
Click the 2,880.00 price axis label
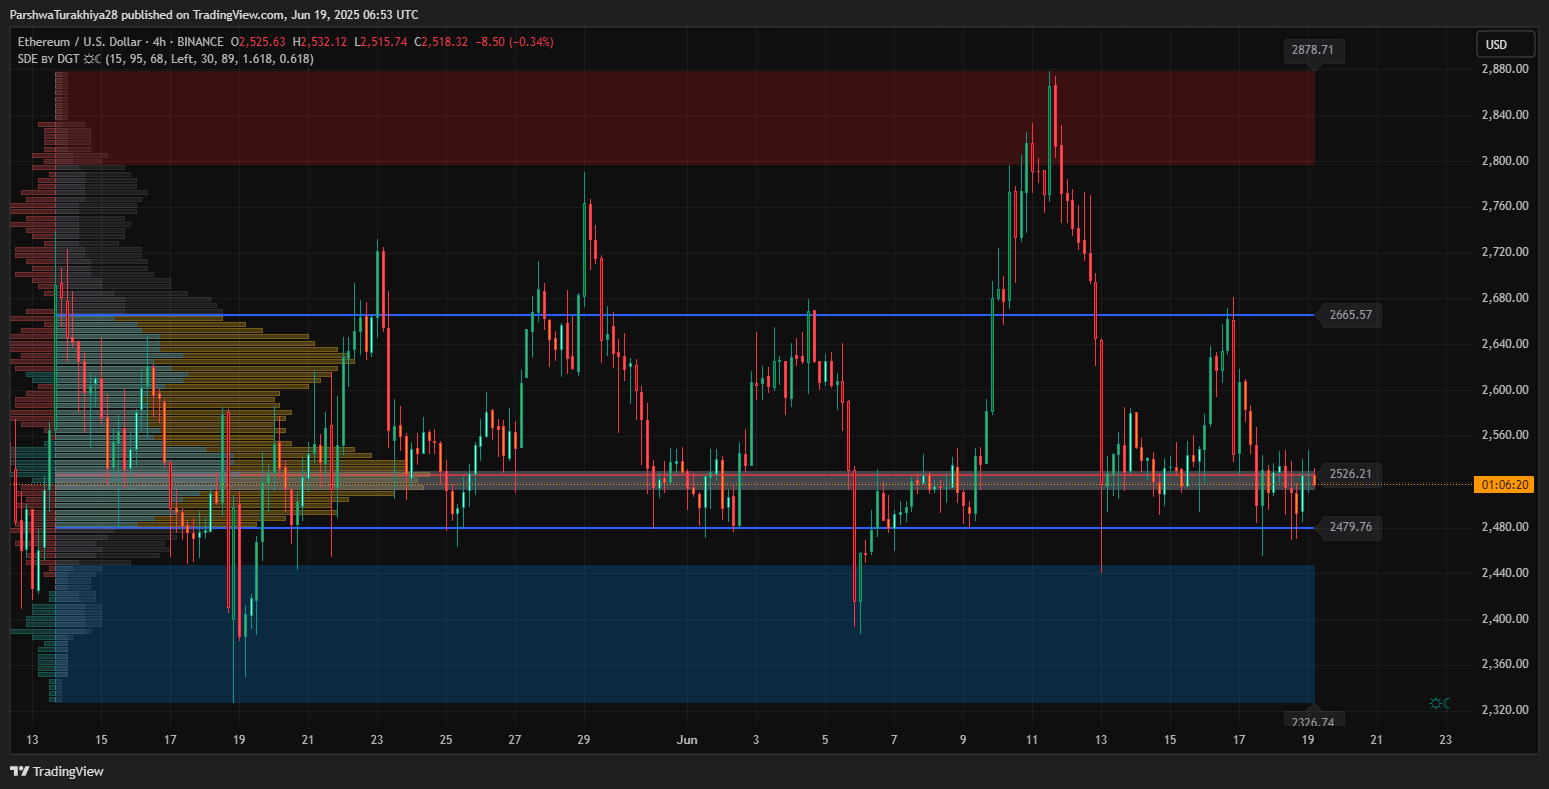pos(1505,69)
